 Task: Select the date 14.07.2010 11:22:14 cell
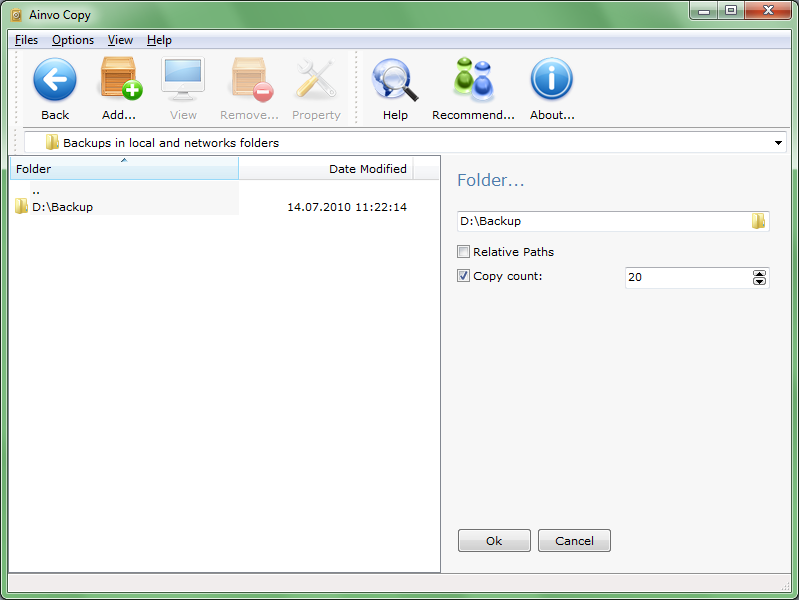[347, 207]
